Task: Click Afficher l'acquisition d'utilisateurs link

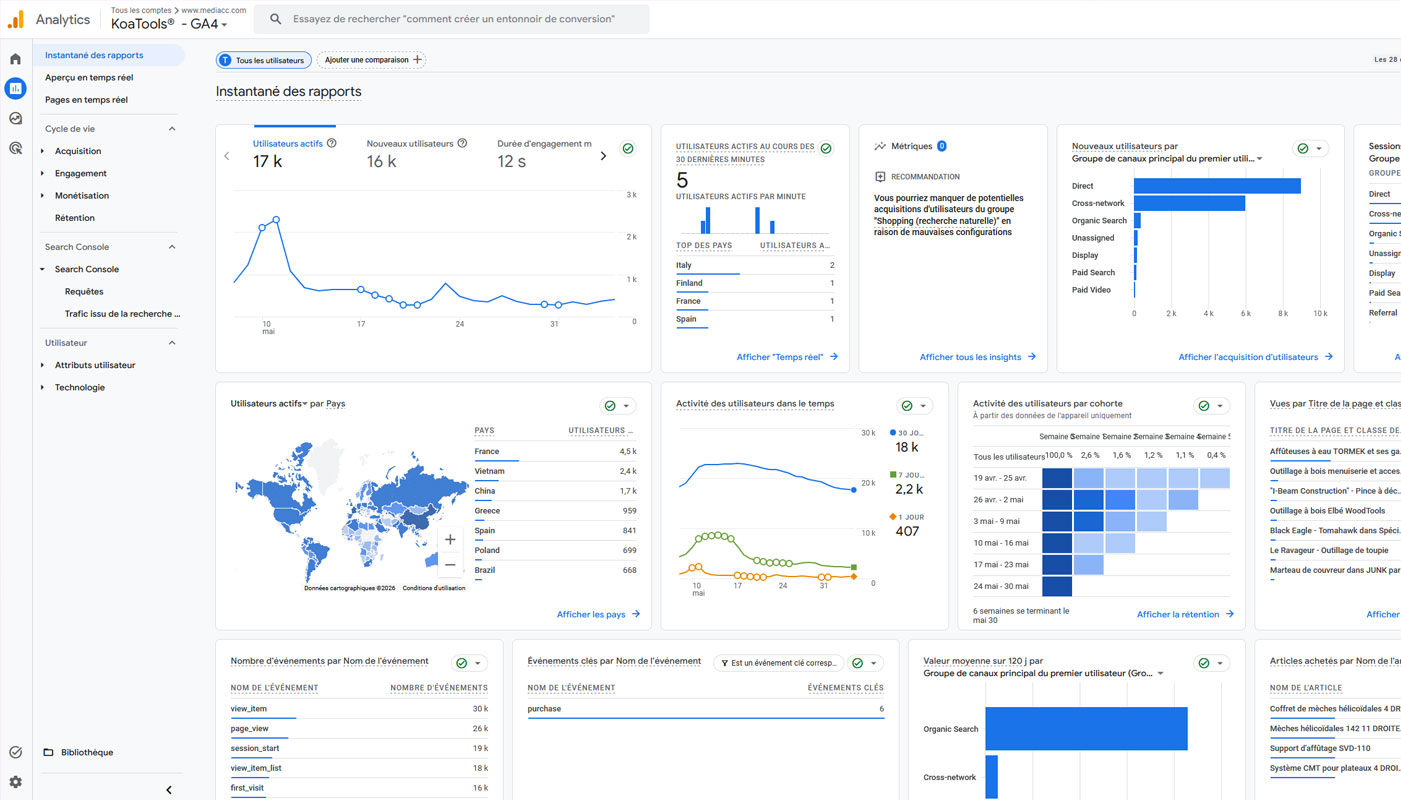Action: coord(1255,357)
